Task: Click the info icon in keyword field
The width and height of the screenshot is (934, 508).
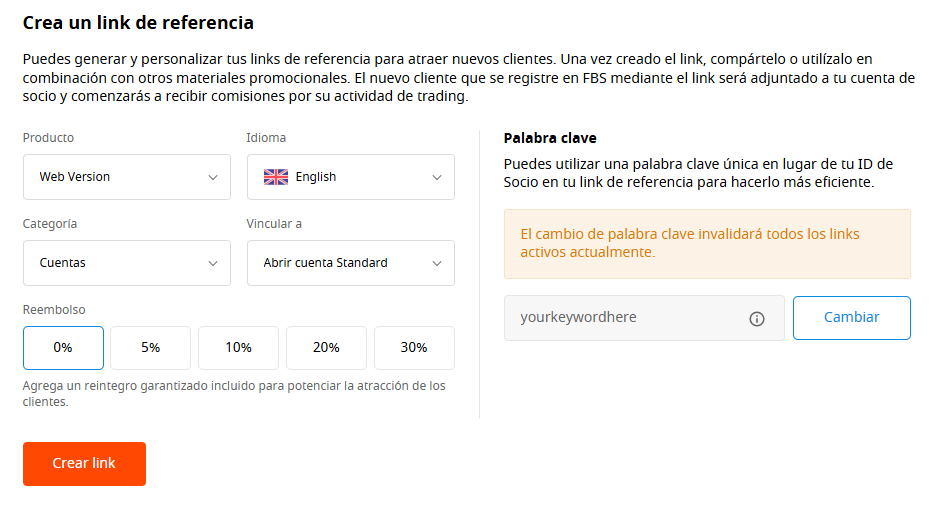Action: click(756, 319)
